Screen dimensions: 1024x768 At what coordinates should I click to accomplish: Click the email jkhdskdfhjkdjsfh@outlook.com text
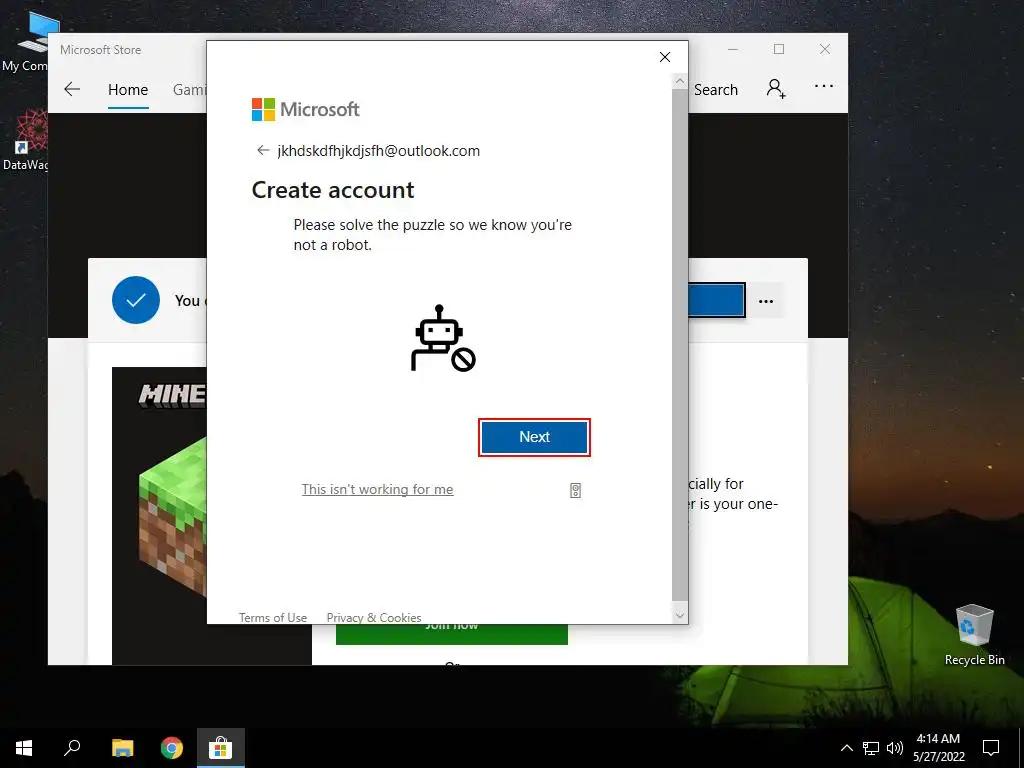point(379,151)
